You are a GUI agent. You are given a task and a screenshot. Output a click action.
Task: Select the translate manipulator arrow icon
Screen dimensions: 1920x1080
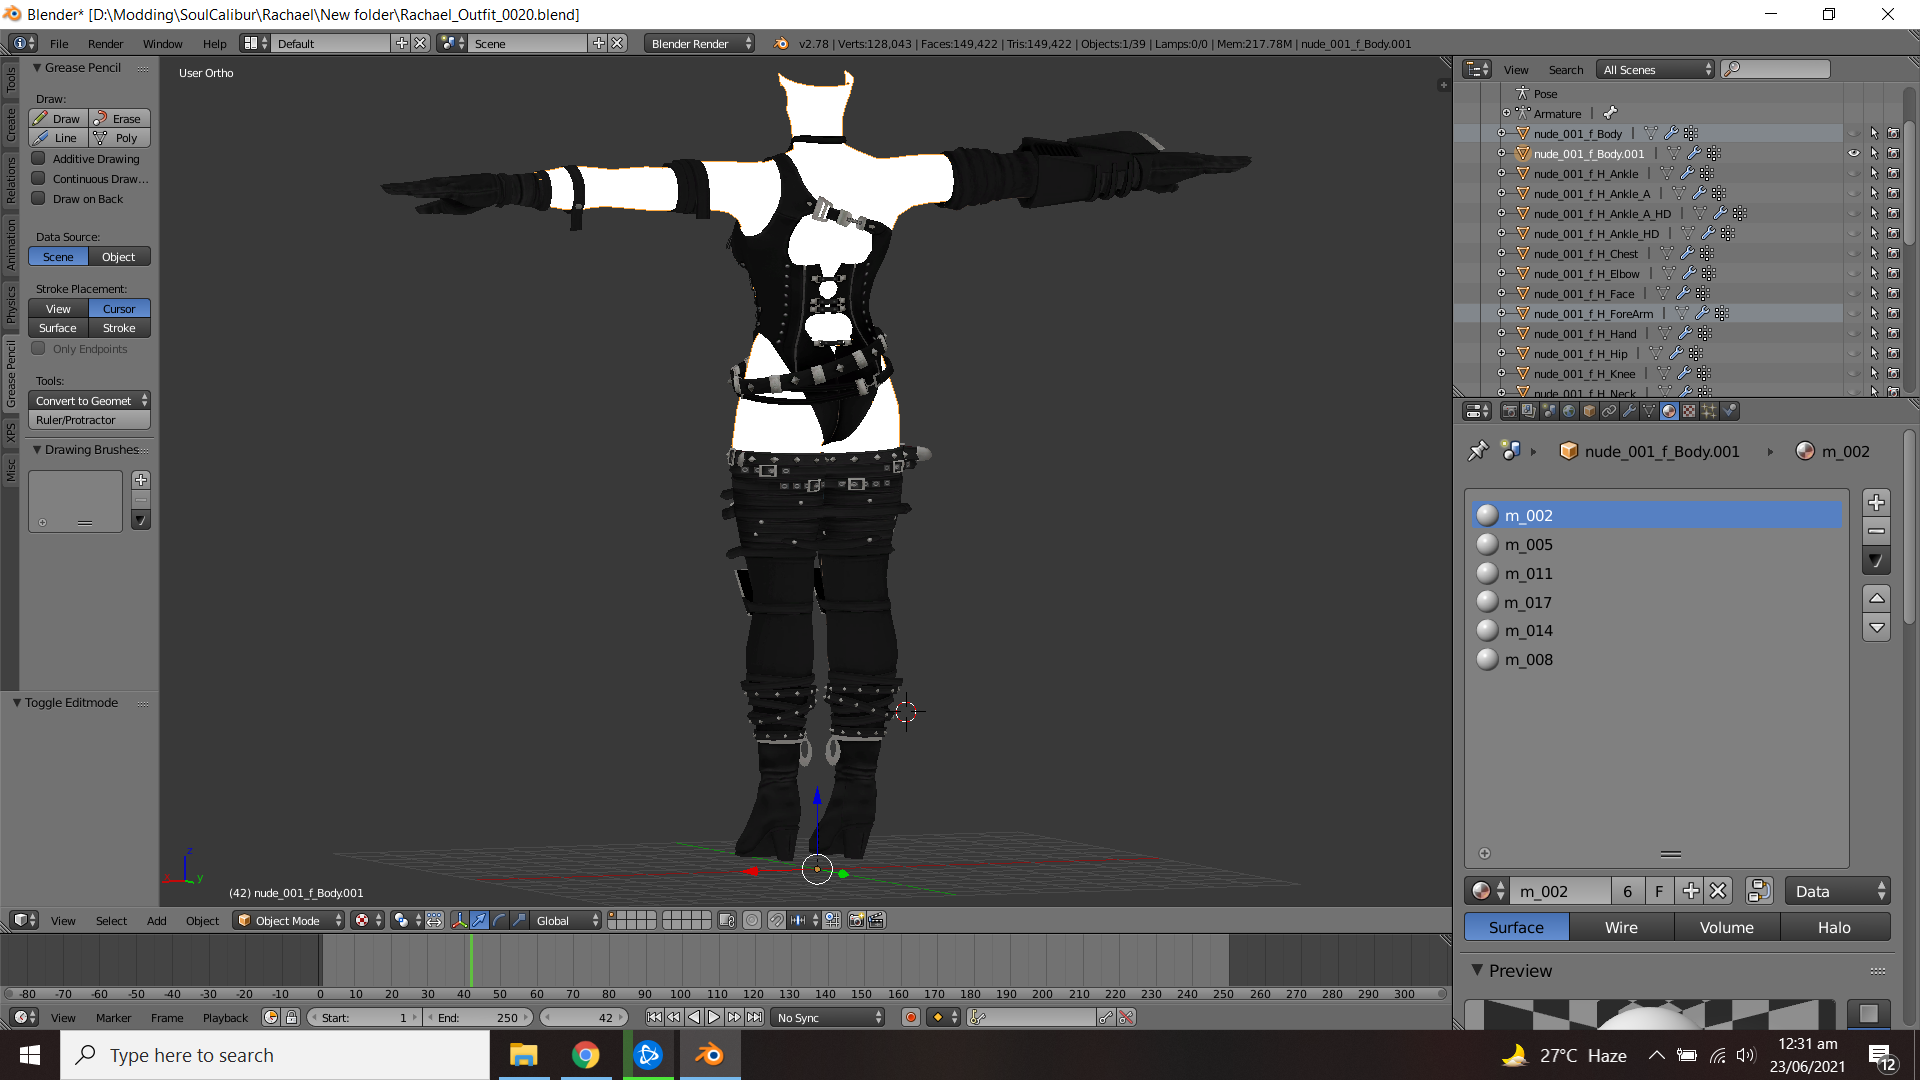click(x=479, y=920)
